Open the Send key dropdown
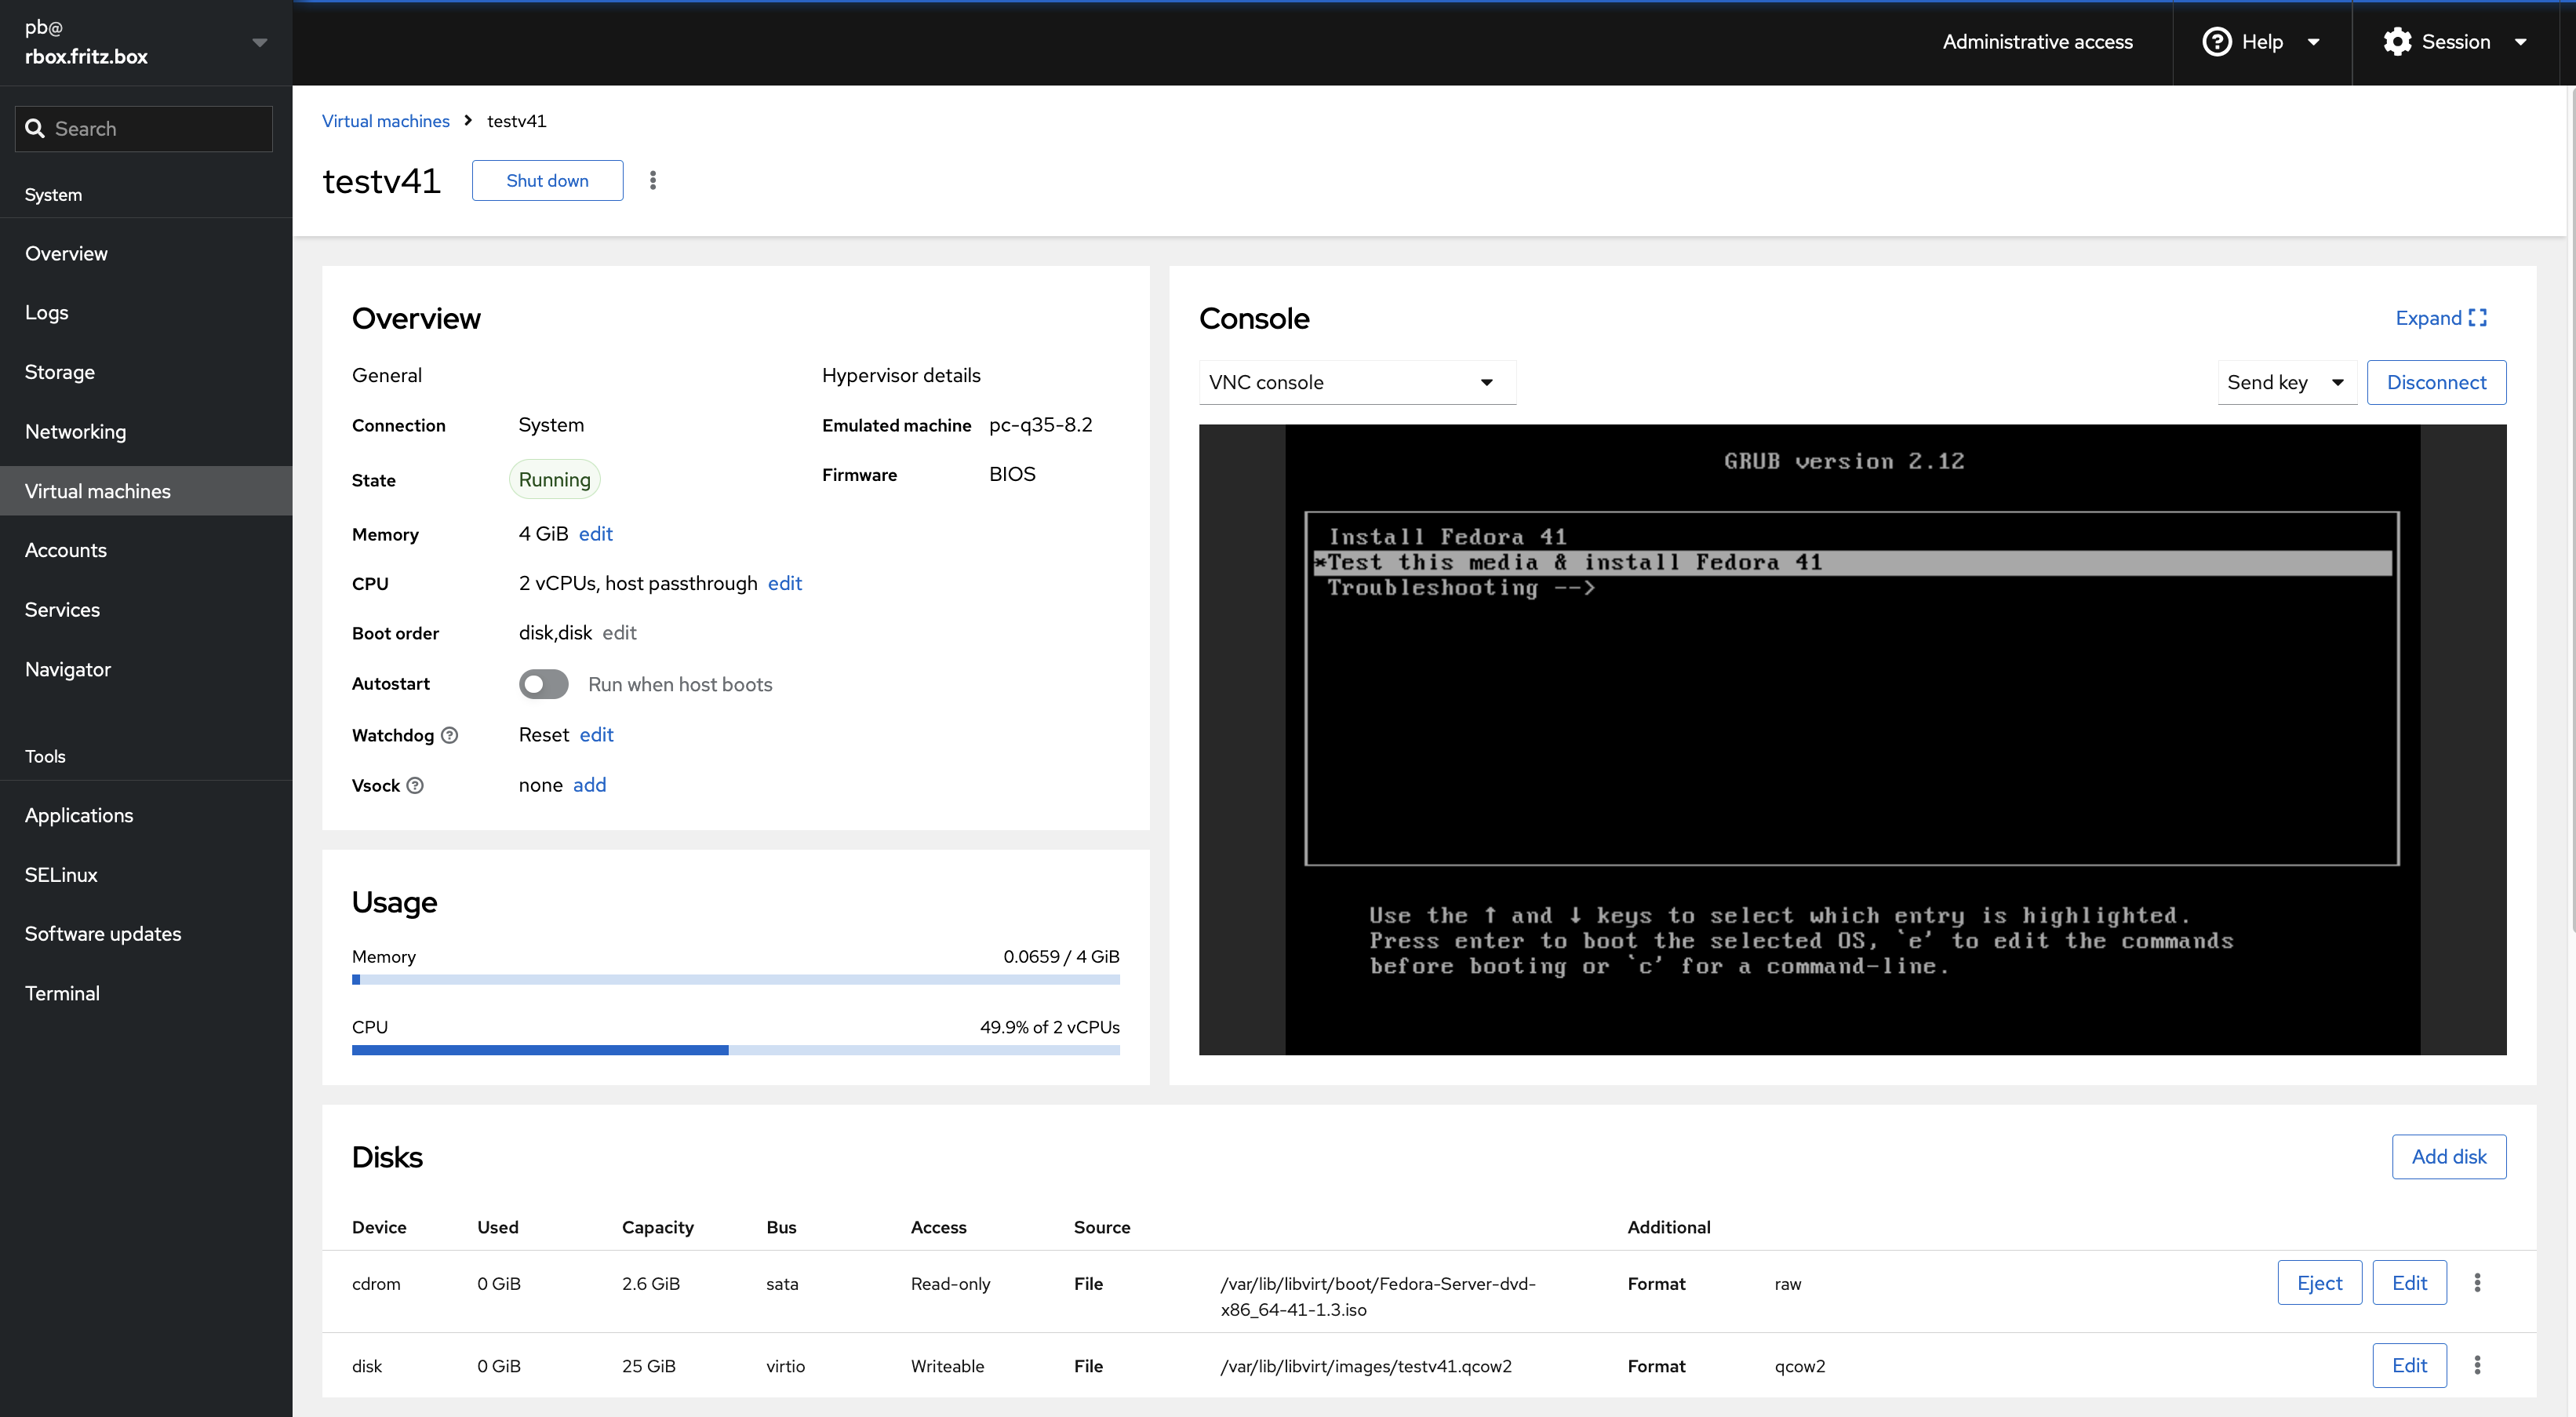The height and width of the screenshot is (1417, 2576). pos(2286,383)
